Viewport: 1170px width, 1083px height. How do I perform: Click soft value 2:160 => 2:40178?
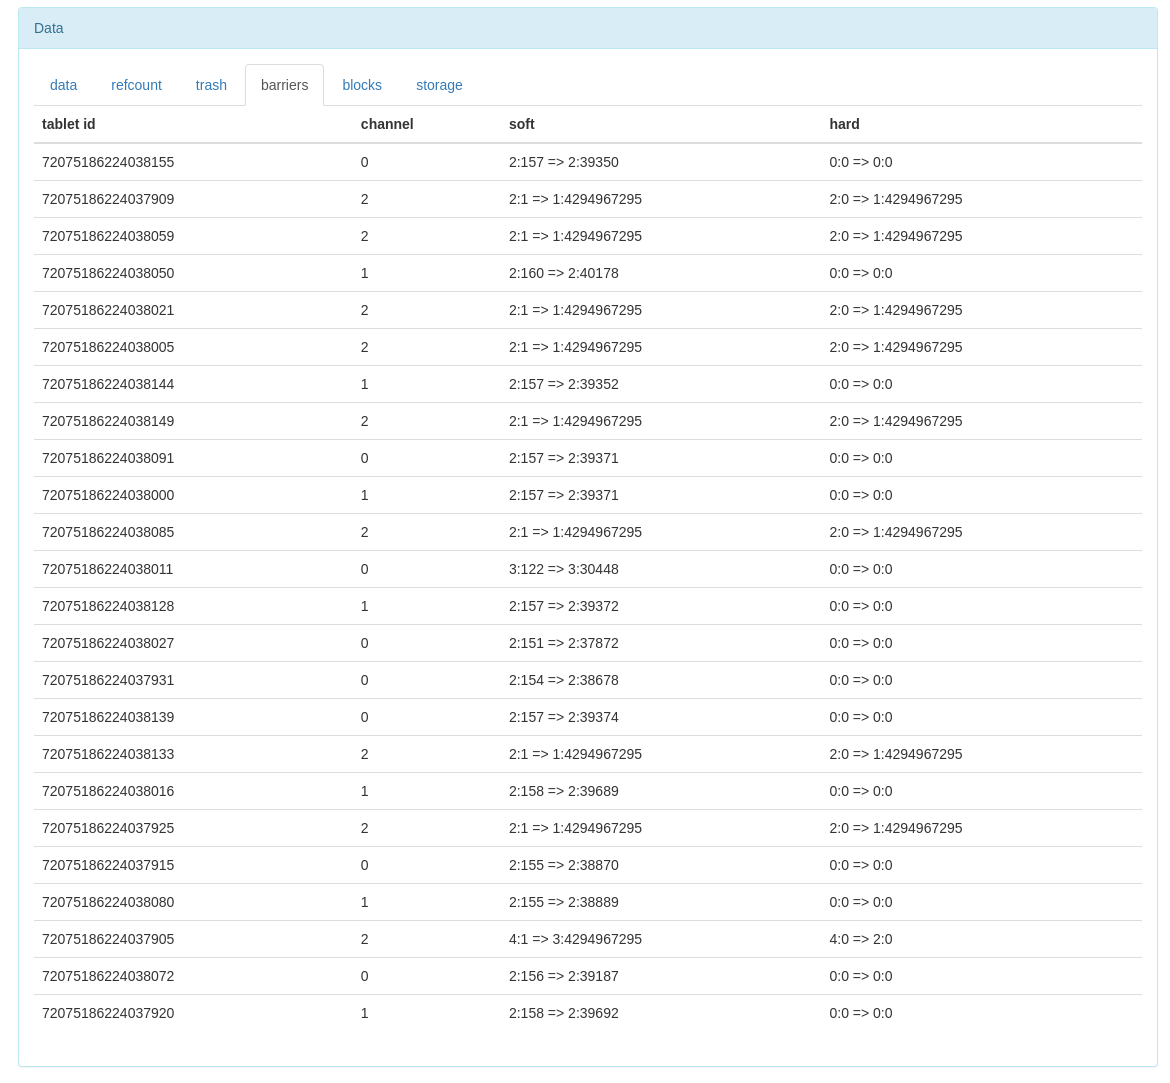click(x=563, y=273)
